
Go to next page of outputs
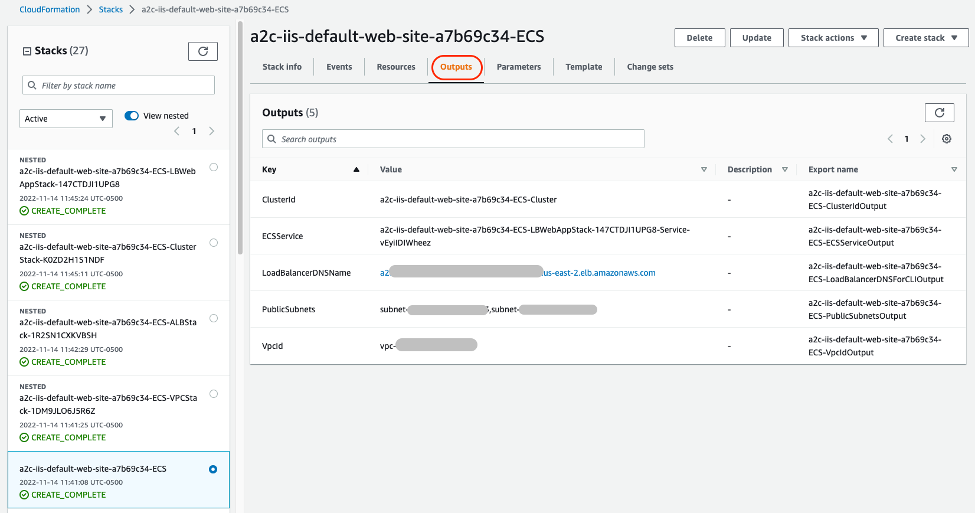pos(923,139)
